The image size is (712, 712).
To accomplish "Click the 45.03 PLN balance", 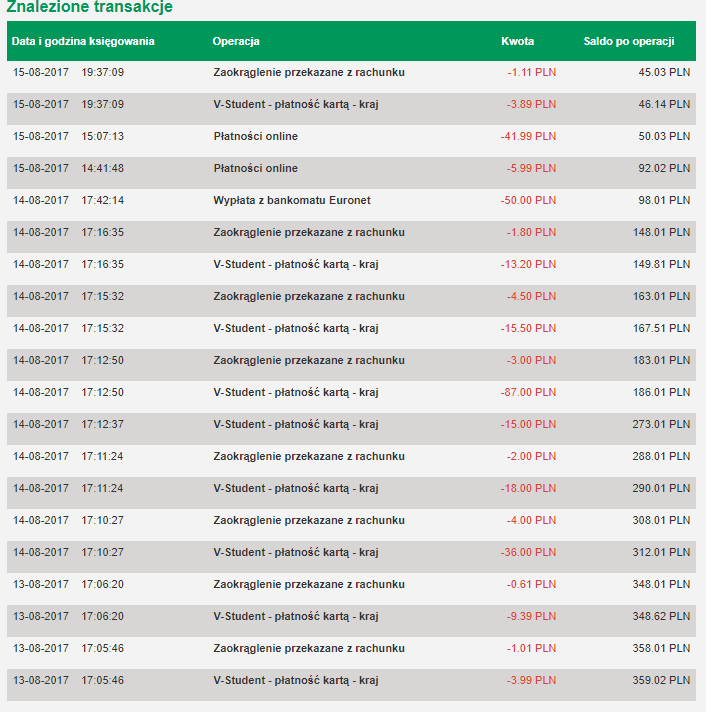I will (664, 72).
